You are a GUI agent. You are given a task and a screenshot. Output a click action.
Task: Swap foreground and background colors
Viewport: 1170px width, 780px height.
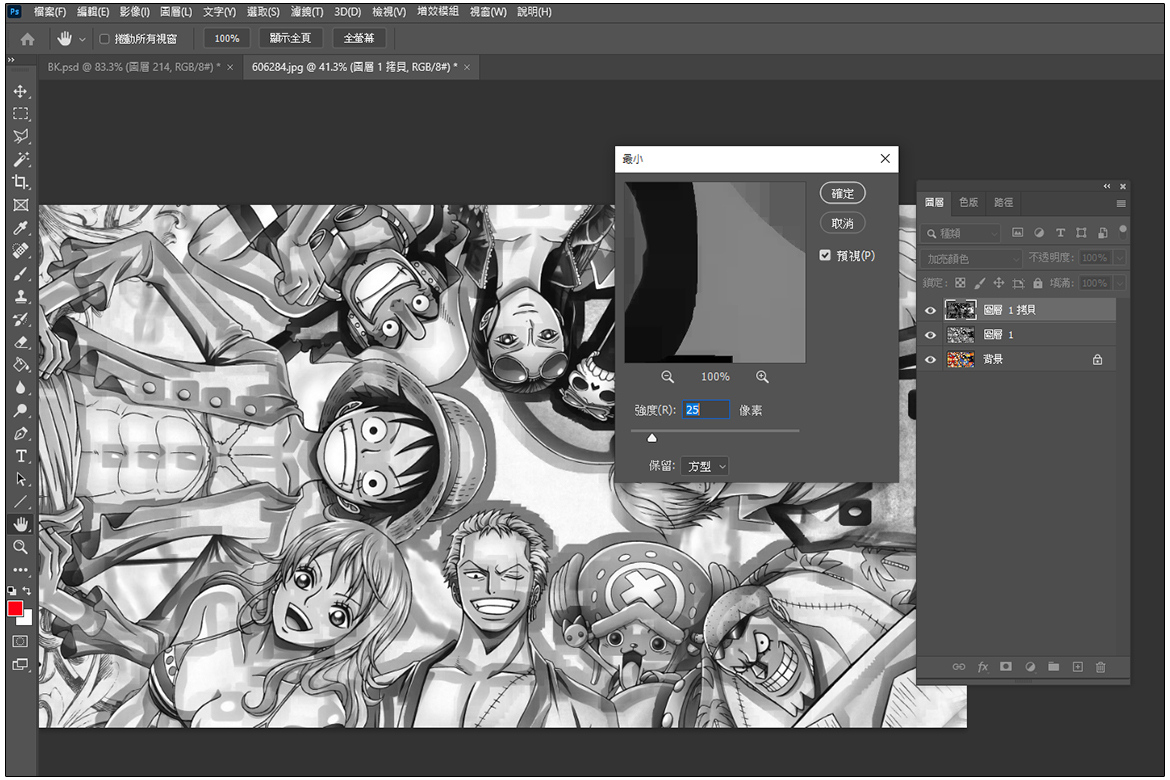[x=28, y=591]
